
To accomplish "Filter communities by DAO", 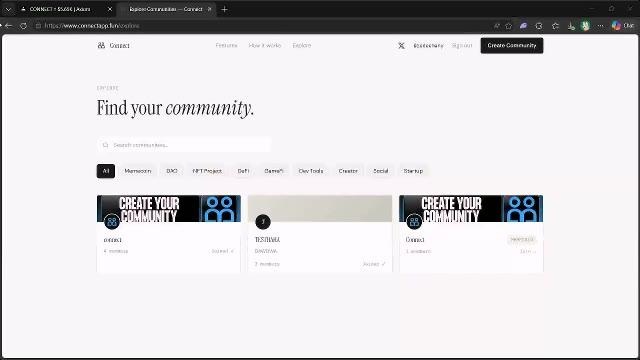I will (x=172, y=171).
